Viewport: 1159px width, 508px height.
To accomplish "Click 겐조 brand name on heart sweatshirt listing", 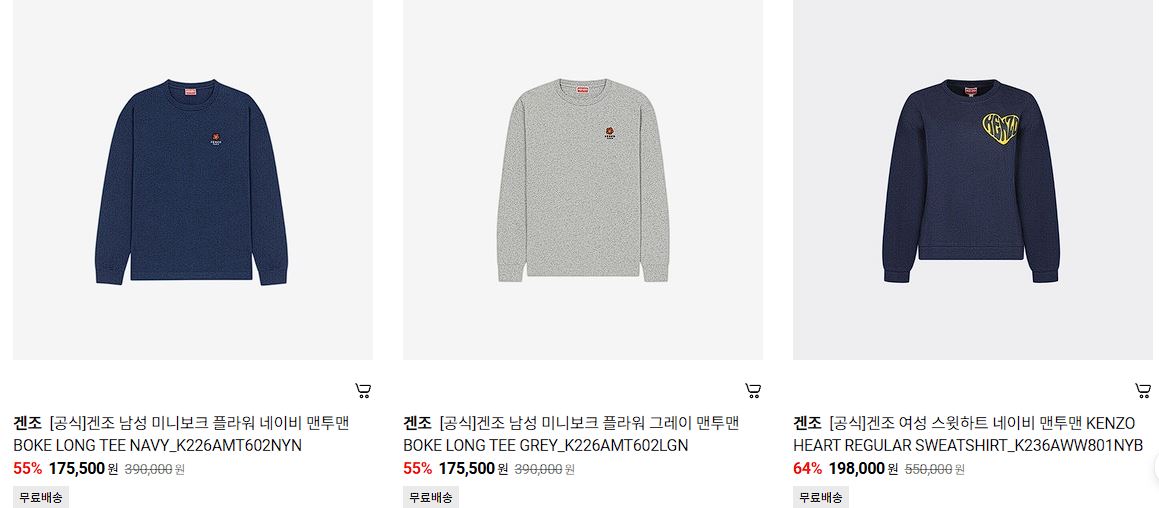I will coord(807,424).
